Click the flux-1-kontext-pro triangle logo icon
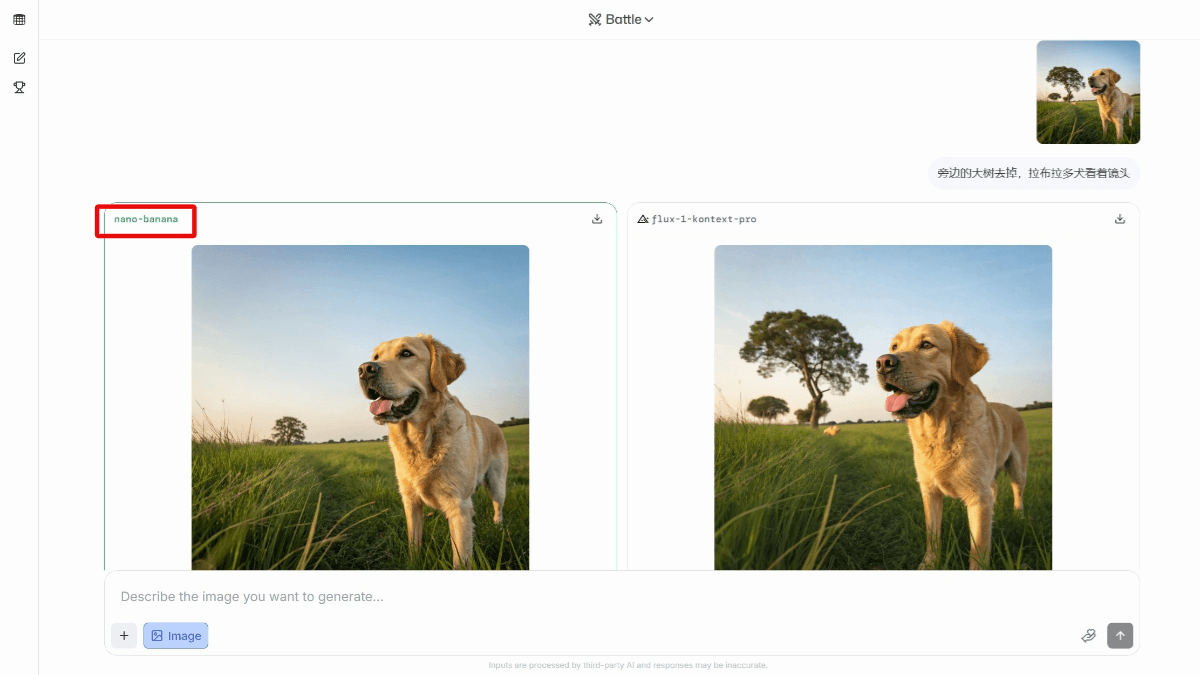Viewport: 1200px width, 675px height. (643, 219)
